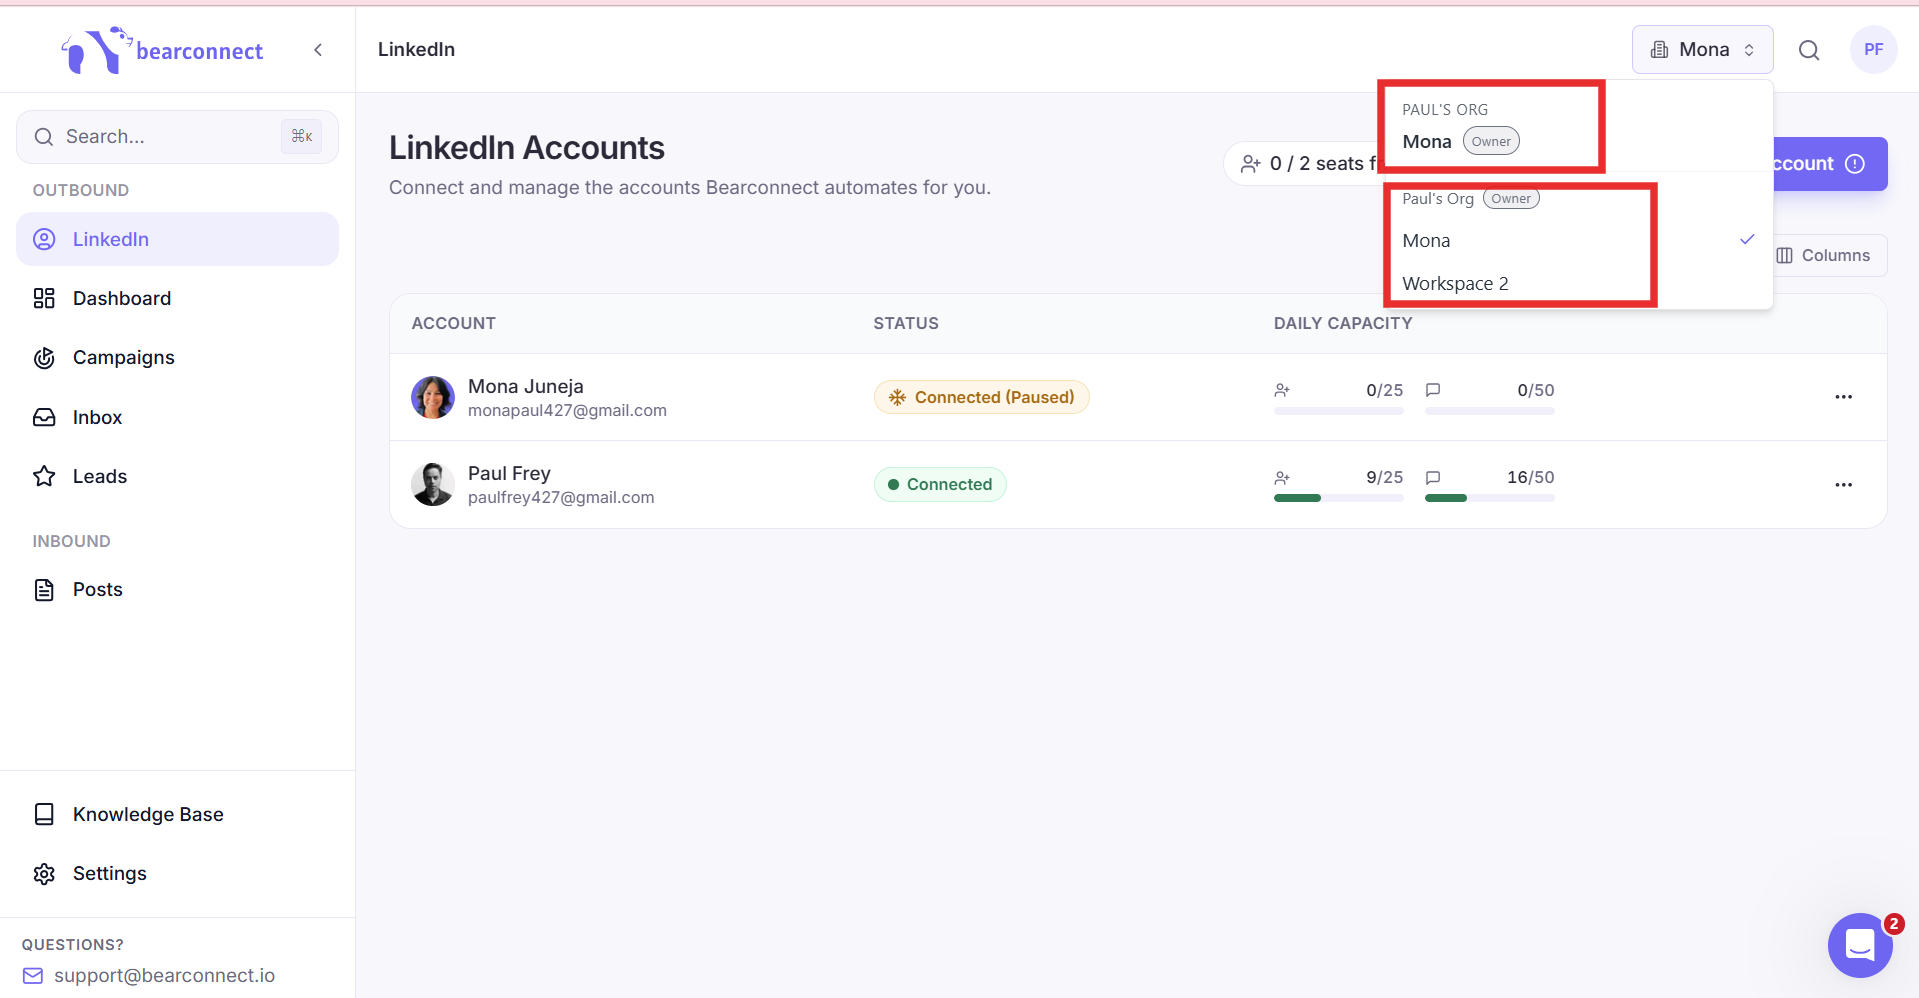Click the support@bearconnect.io email link
Viewport: 1919px width, 998px height.
(x=164, y=976)
